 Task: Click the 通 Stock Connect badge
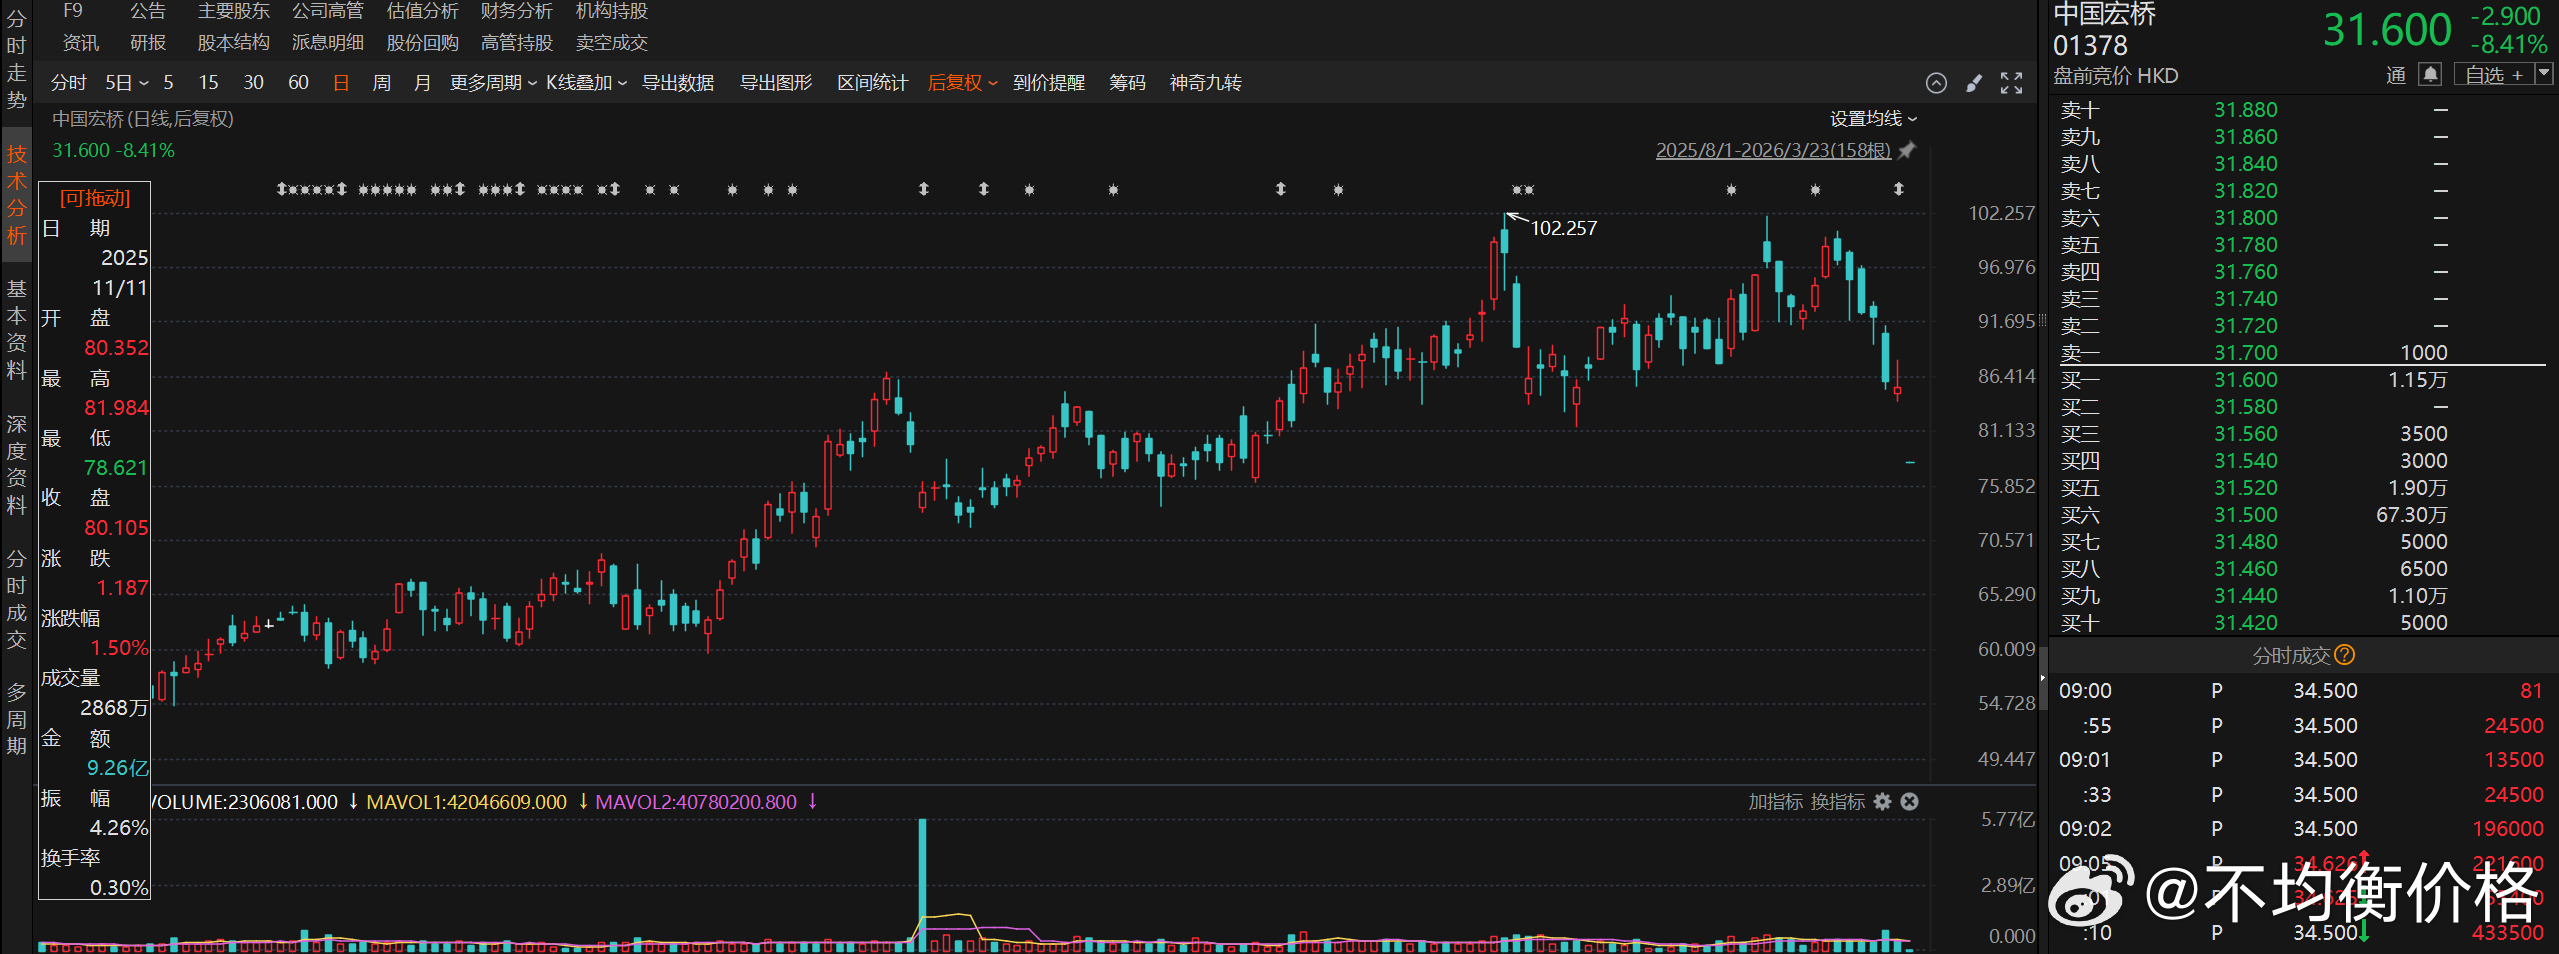(2396, 75)
